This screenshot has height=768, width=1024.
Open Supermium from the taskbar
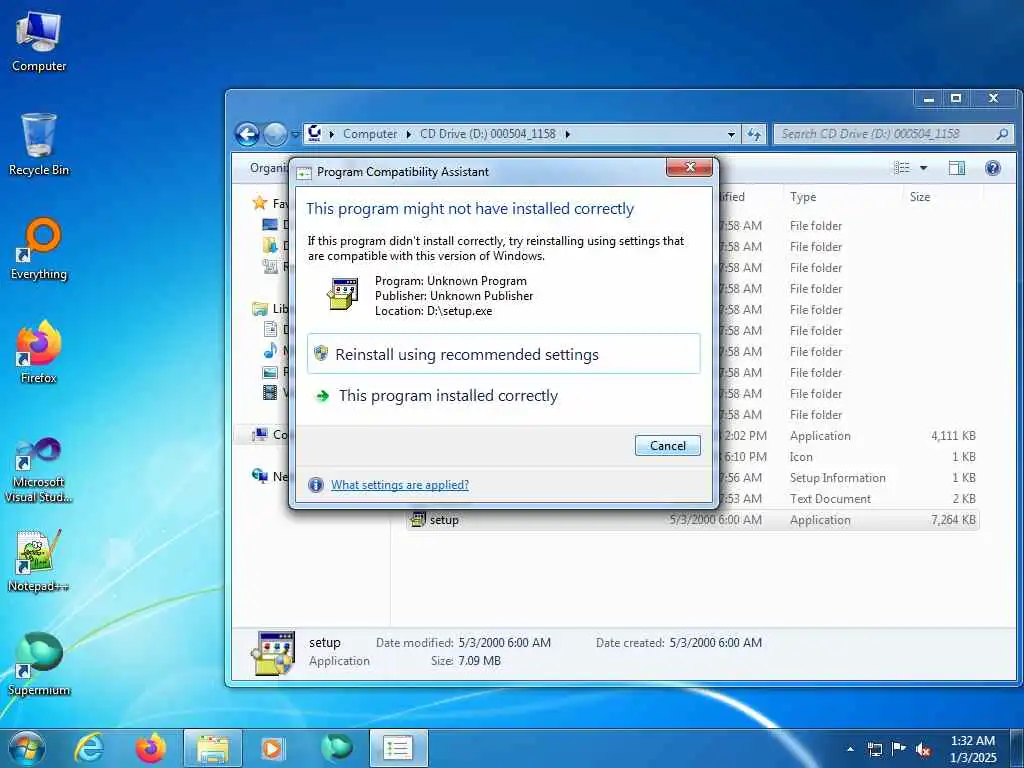tap(337, 748)
